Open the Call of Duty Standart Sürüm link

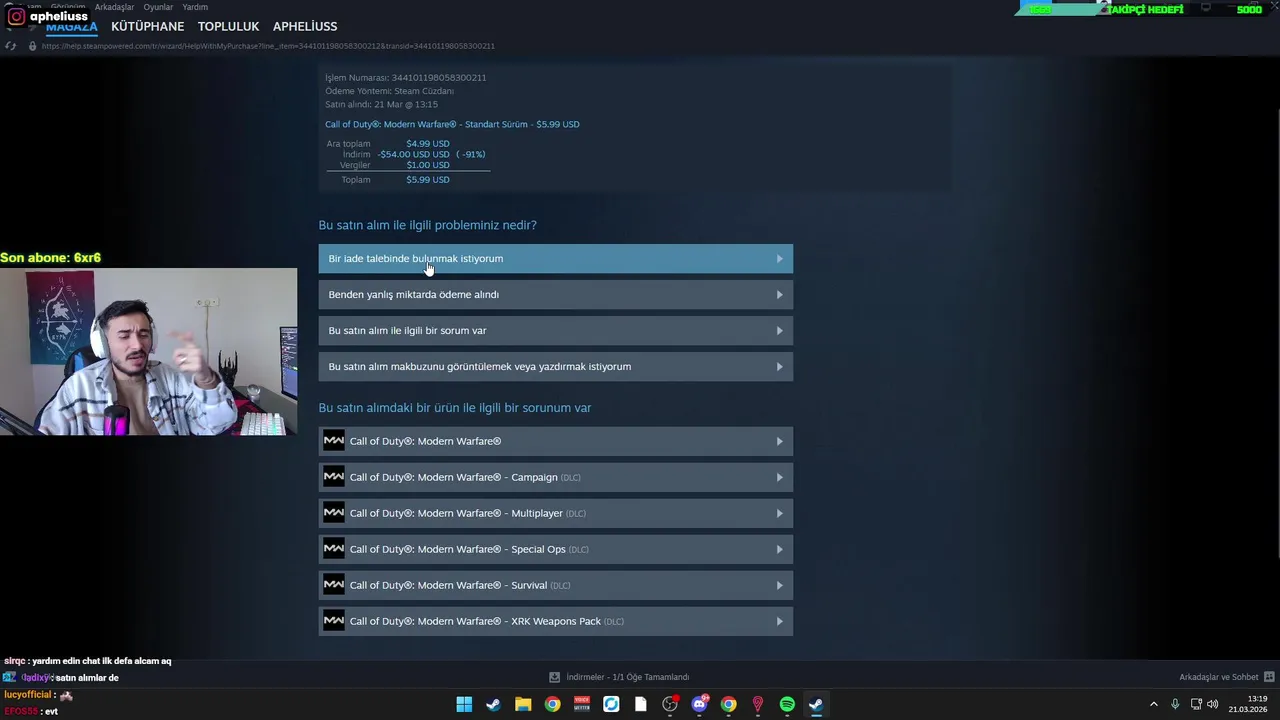click(452, 124)
